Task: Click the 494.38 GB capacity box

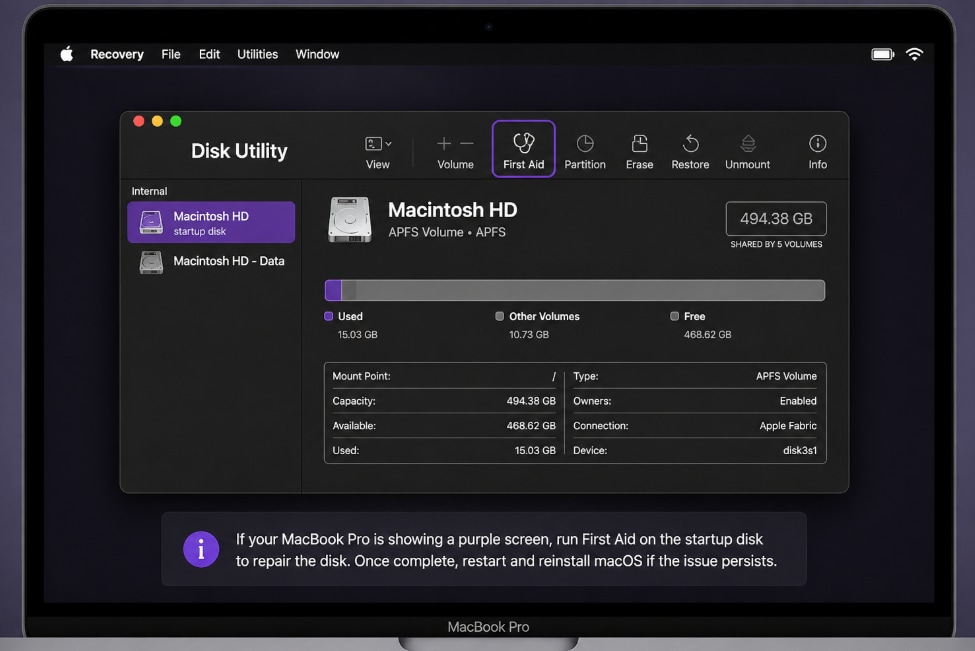Action: [776, 218]
